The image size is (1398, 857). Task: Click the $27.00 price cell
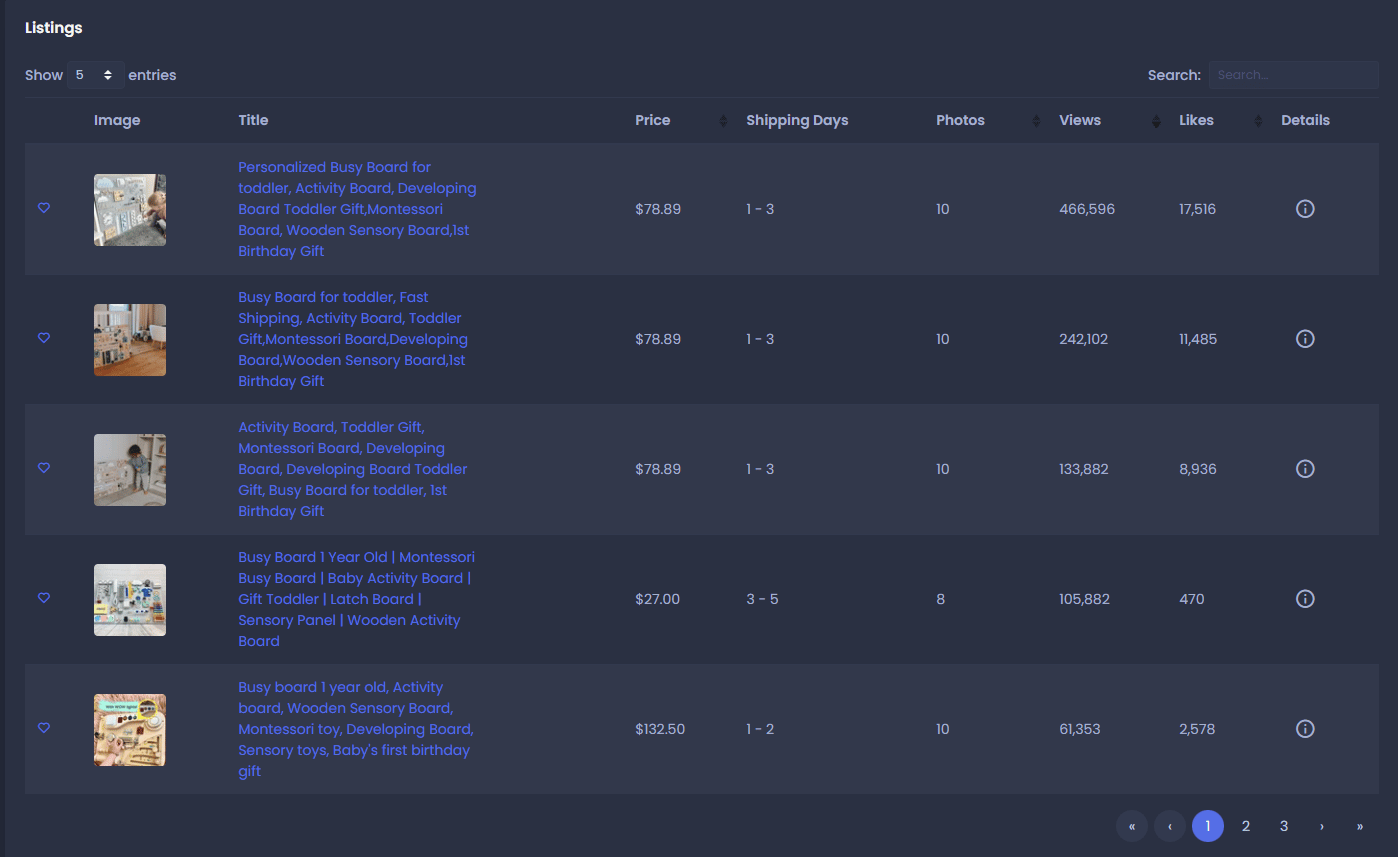point(657,599)
